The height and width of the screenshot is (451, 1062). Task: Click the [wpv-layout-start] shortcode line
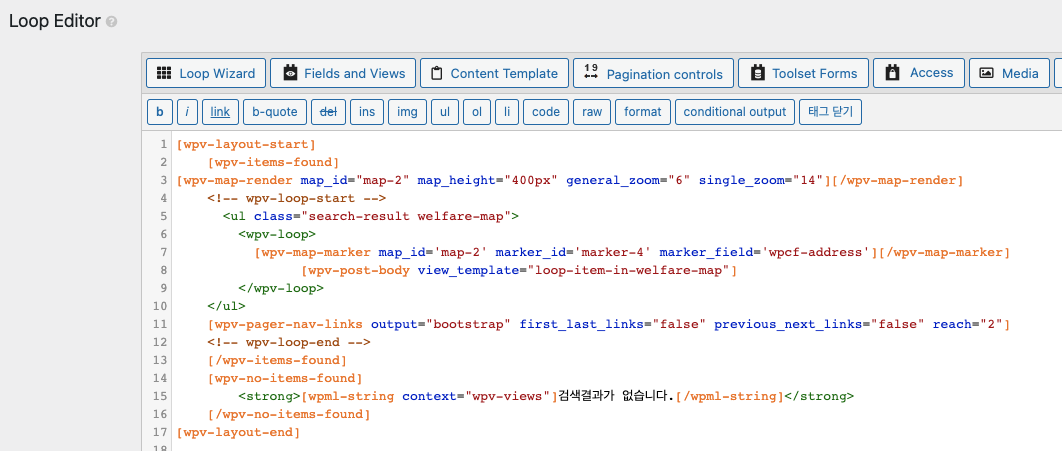click(x=246, y=144)
